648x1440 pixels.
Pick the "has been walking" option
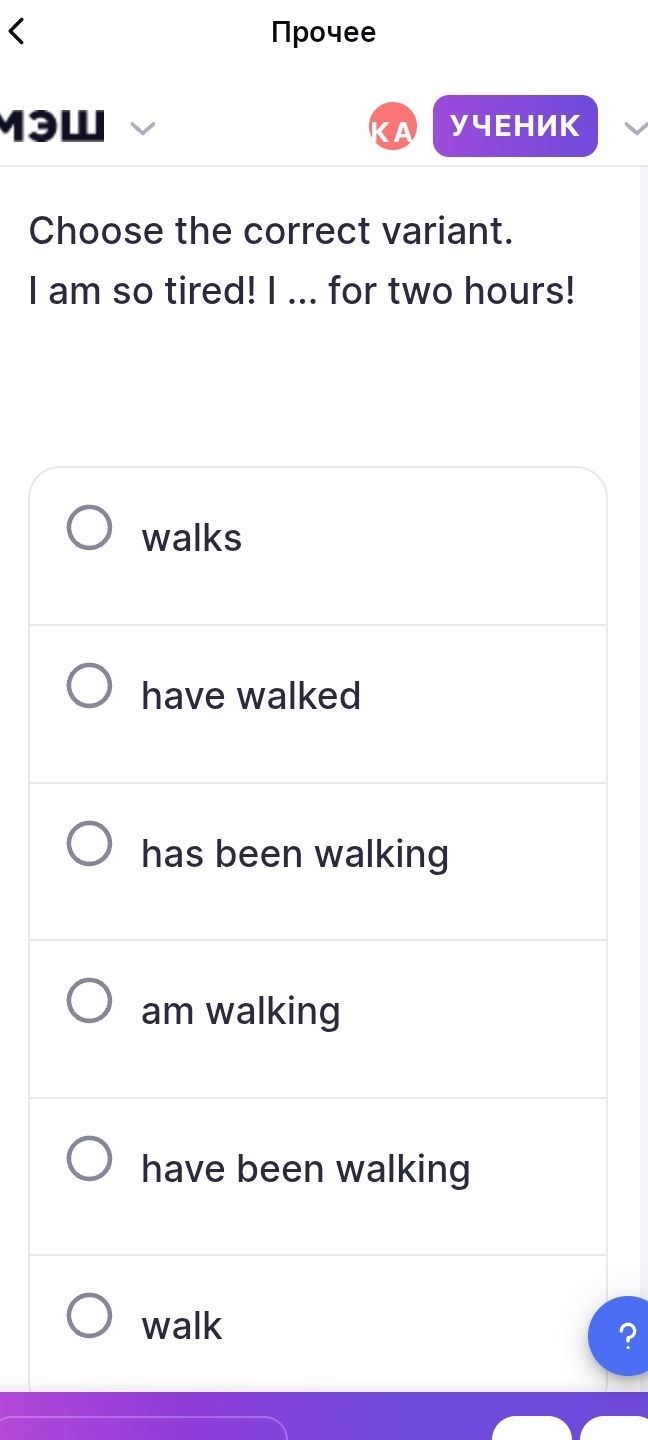pyautogui.click(x=318, y=861)
